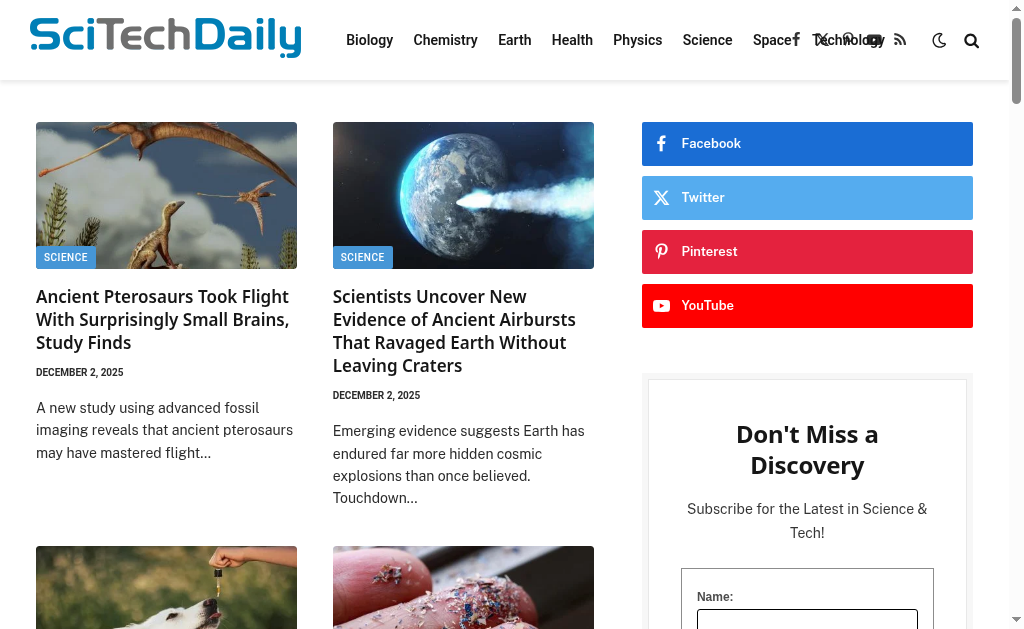Toggle dark mode with the moon icon
This screenshot has height=629, width=1024.
point(938,40)
